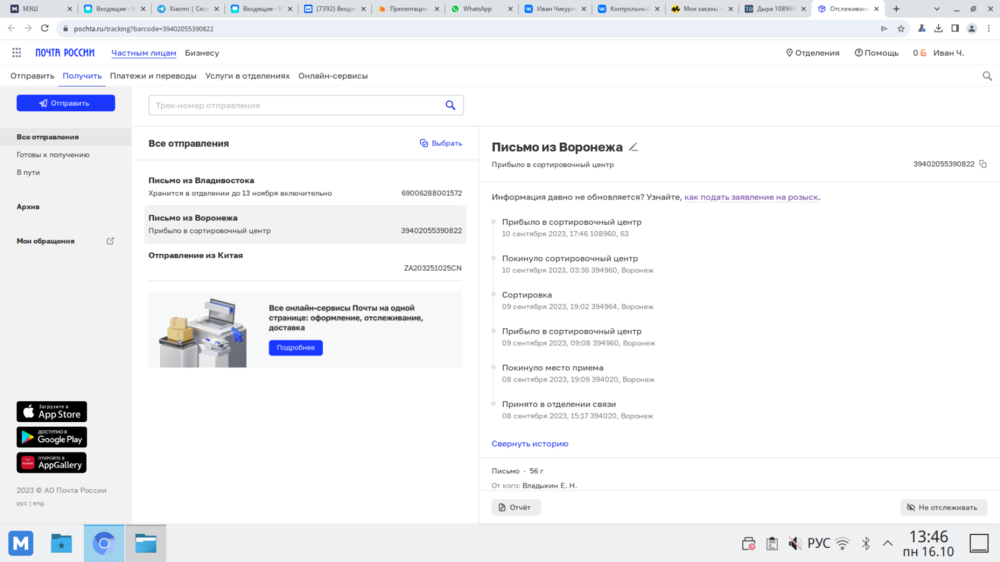Open Письмо из Воронежа list entry
The width and height of the screenshot is (1000, 562).
point(305,224)
